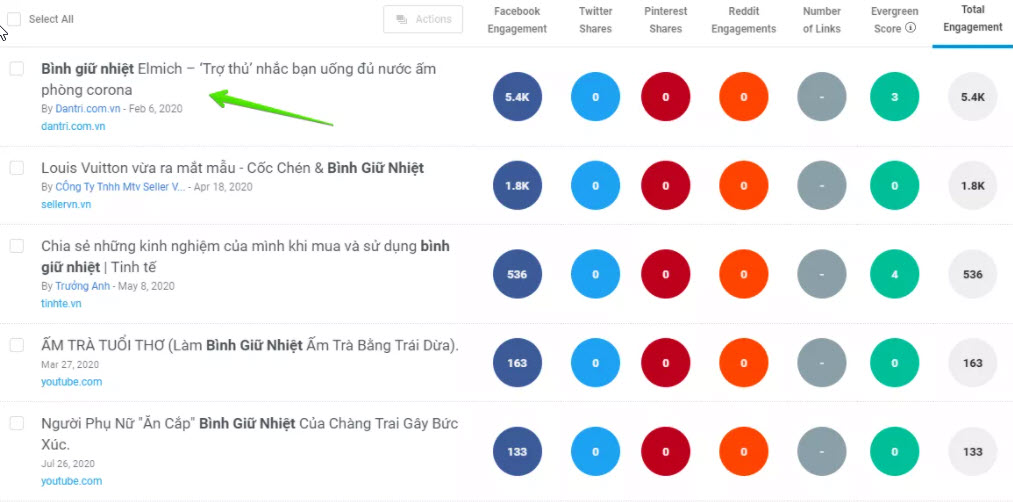Sort by Reddit Engagements column

click(x=743, y=20)
